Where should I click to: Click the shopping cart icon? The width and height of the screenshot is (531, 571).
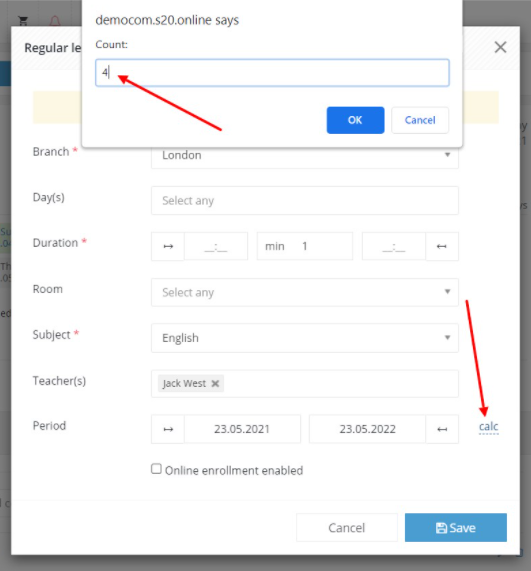point(23,21)
